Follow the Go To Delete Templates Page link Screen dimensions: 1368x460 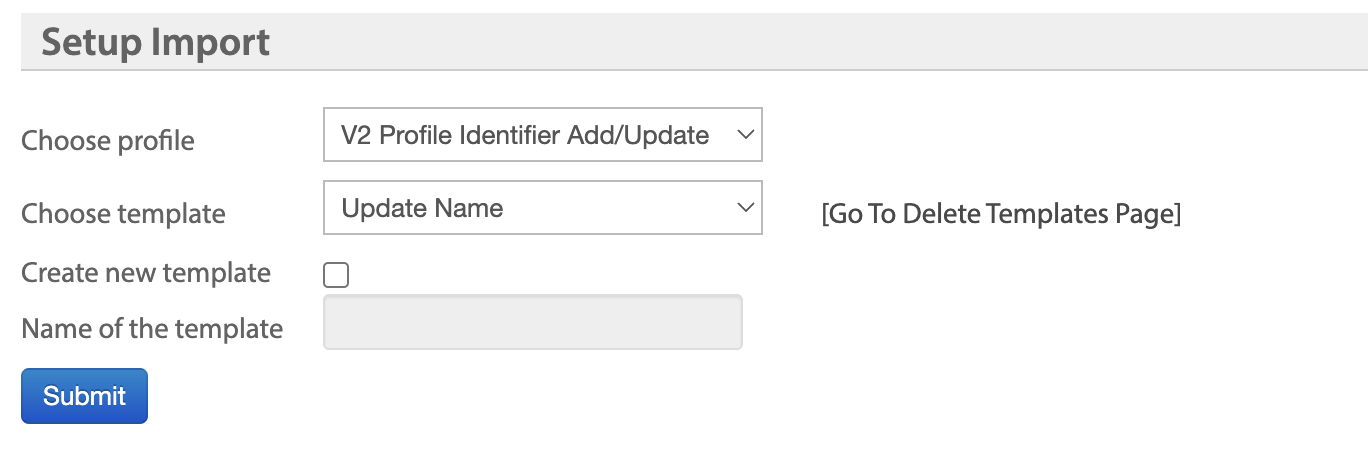pos(1001,214)
